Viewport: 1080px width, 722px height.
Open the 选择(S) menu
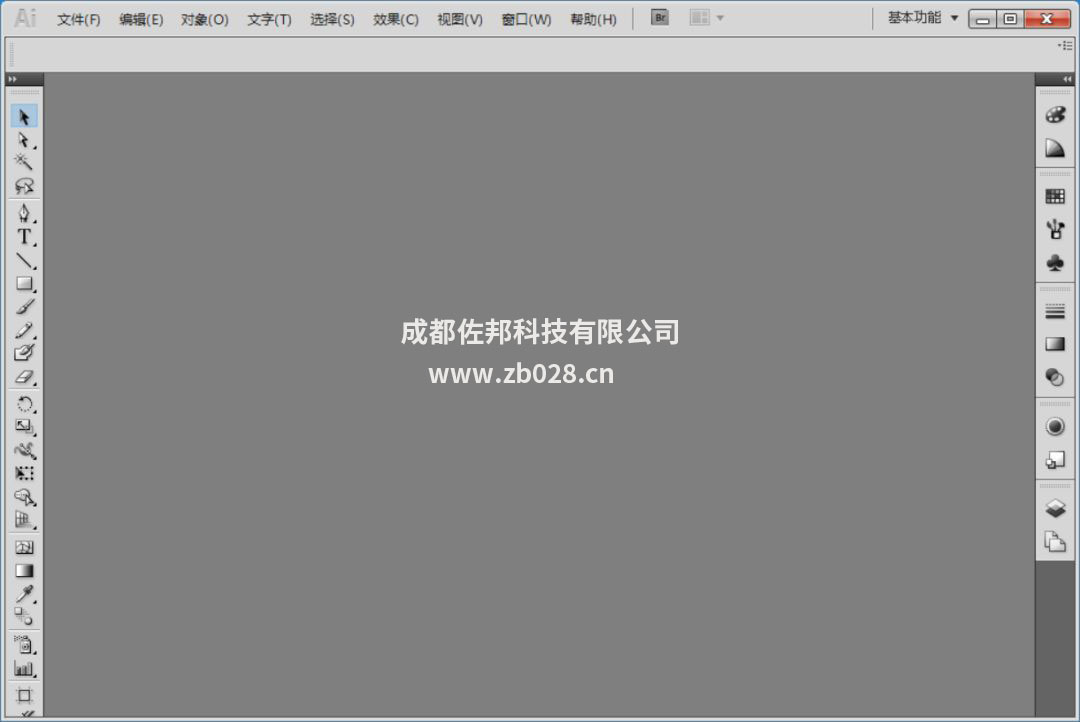tap(332, 19)
